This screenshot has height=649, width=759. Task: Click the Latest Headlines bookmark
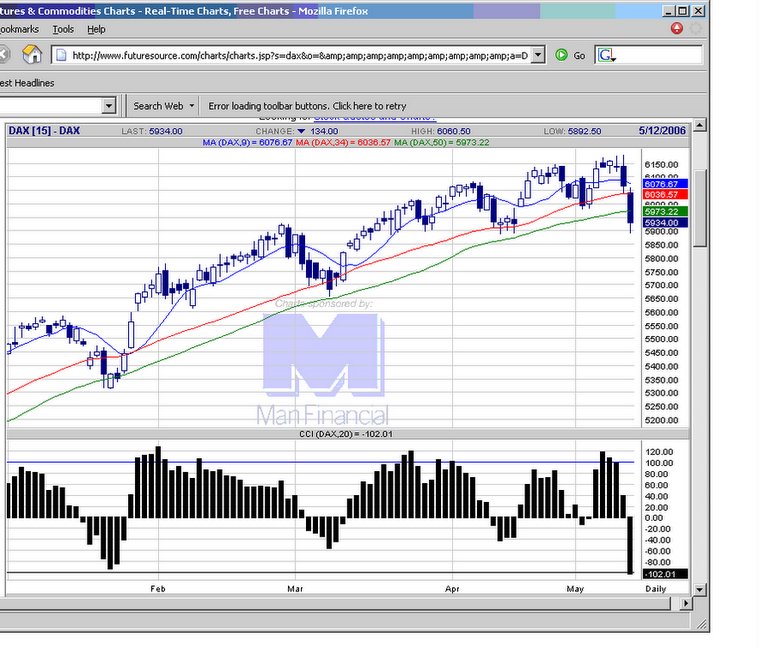27,83
